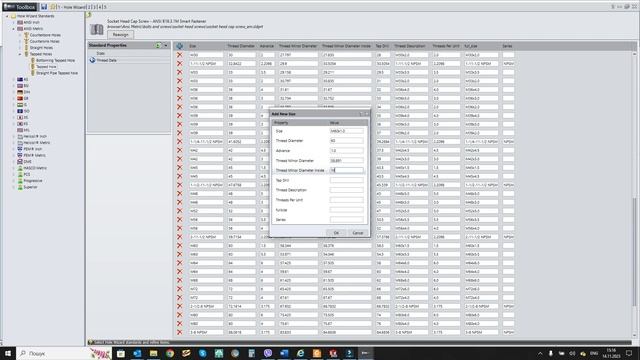Collapse the ANSI Metric standard
The width and height of the screenshot is (640, 360).
13,29
